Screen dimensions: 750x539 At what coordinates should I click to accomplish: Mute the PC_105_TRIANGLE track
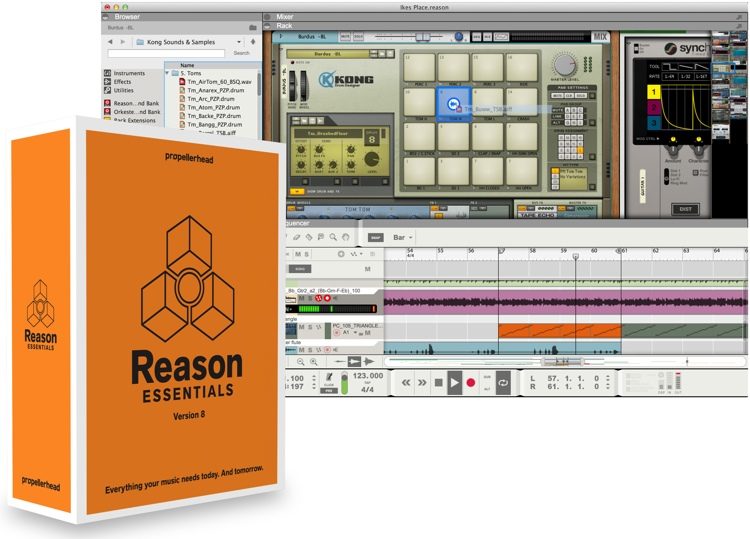click(301, 327)
